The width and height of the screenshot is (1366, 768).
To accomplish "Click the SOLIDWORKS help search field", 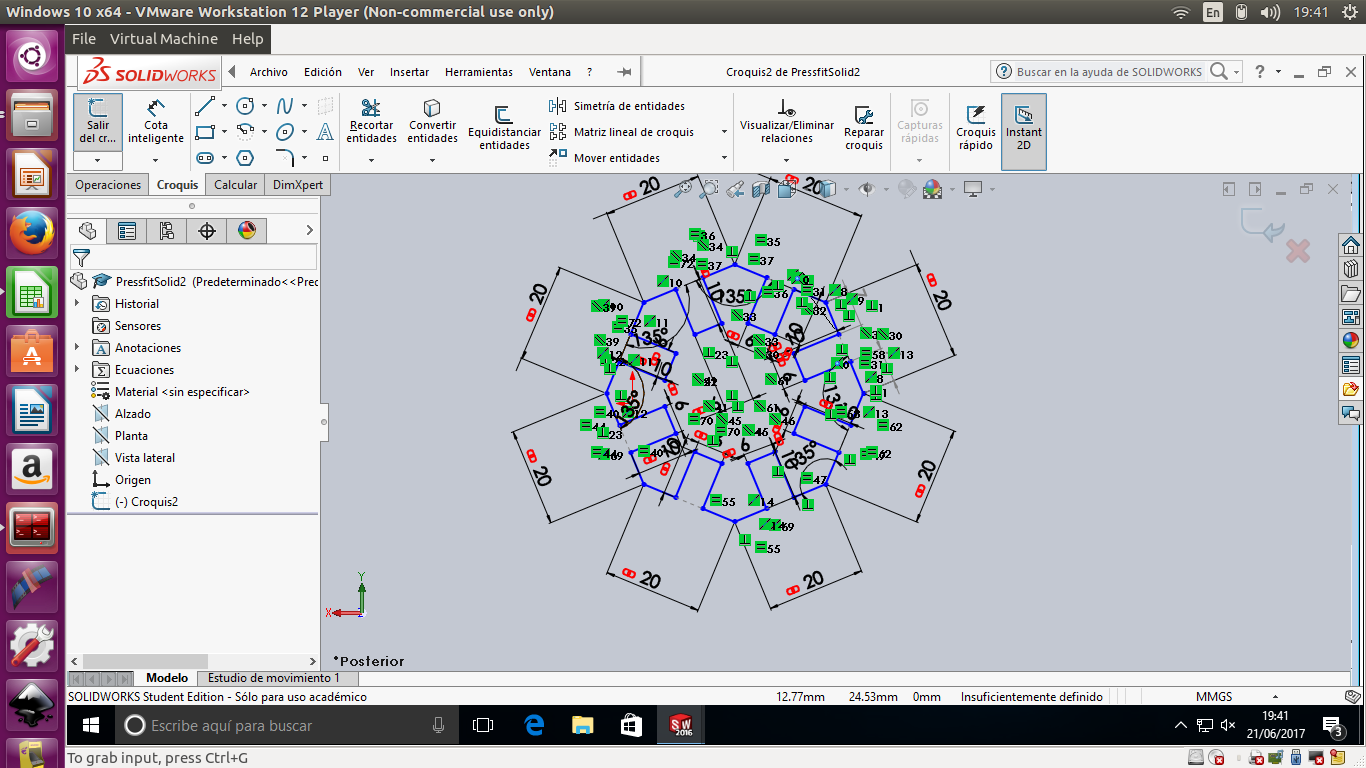I will [1108, 72].
